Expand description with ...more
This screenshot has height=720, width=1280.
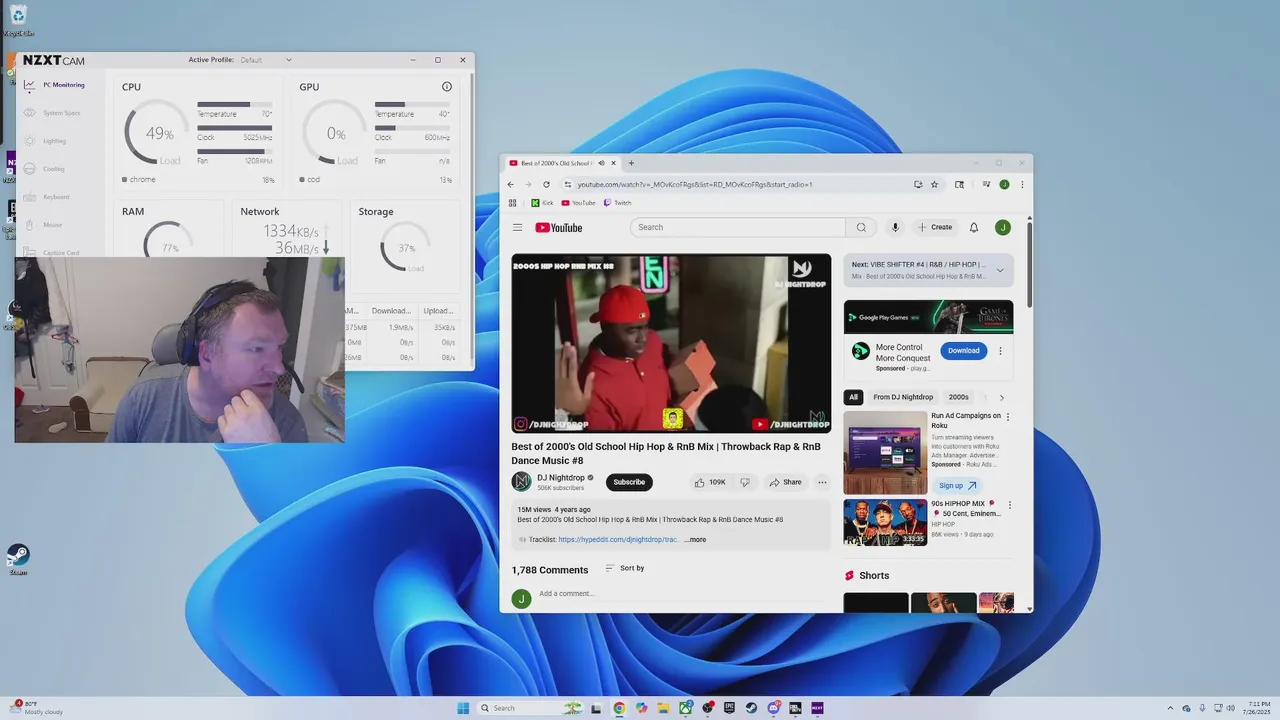click(696, 539)
